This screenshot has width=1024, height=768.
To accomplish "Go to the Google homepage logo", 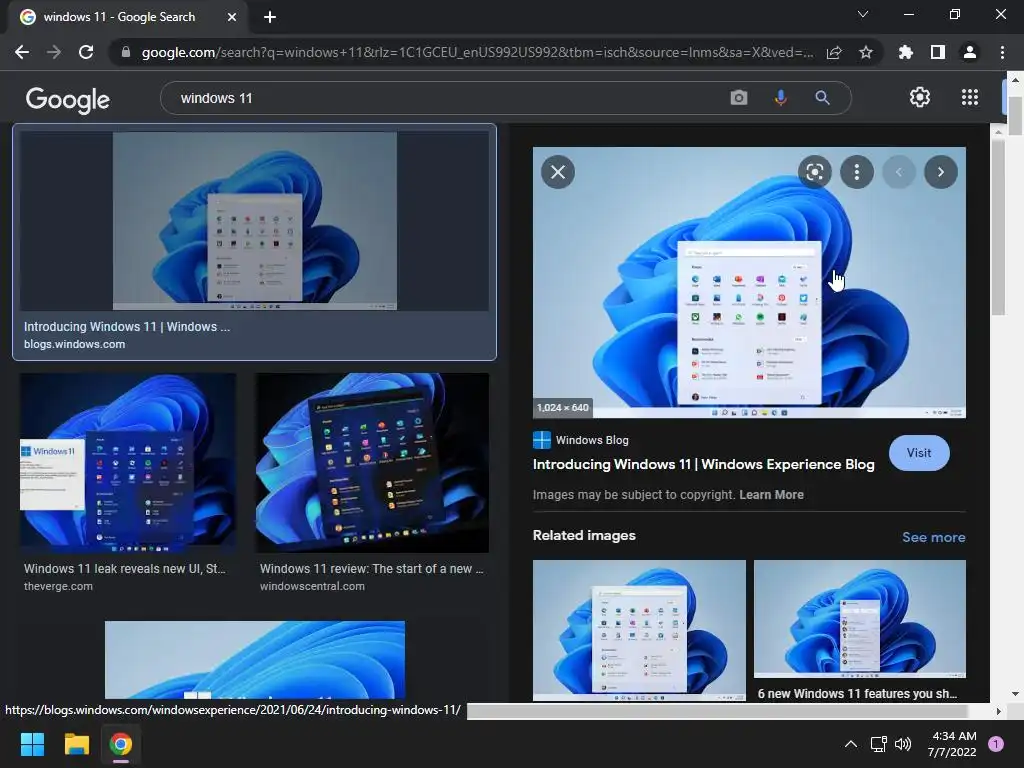I will click(68, 99).
